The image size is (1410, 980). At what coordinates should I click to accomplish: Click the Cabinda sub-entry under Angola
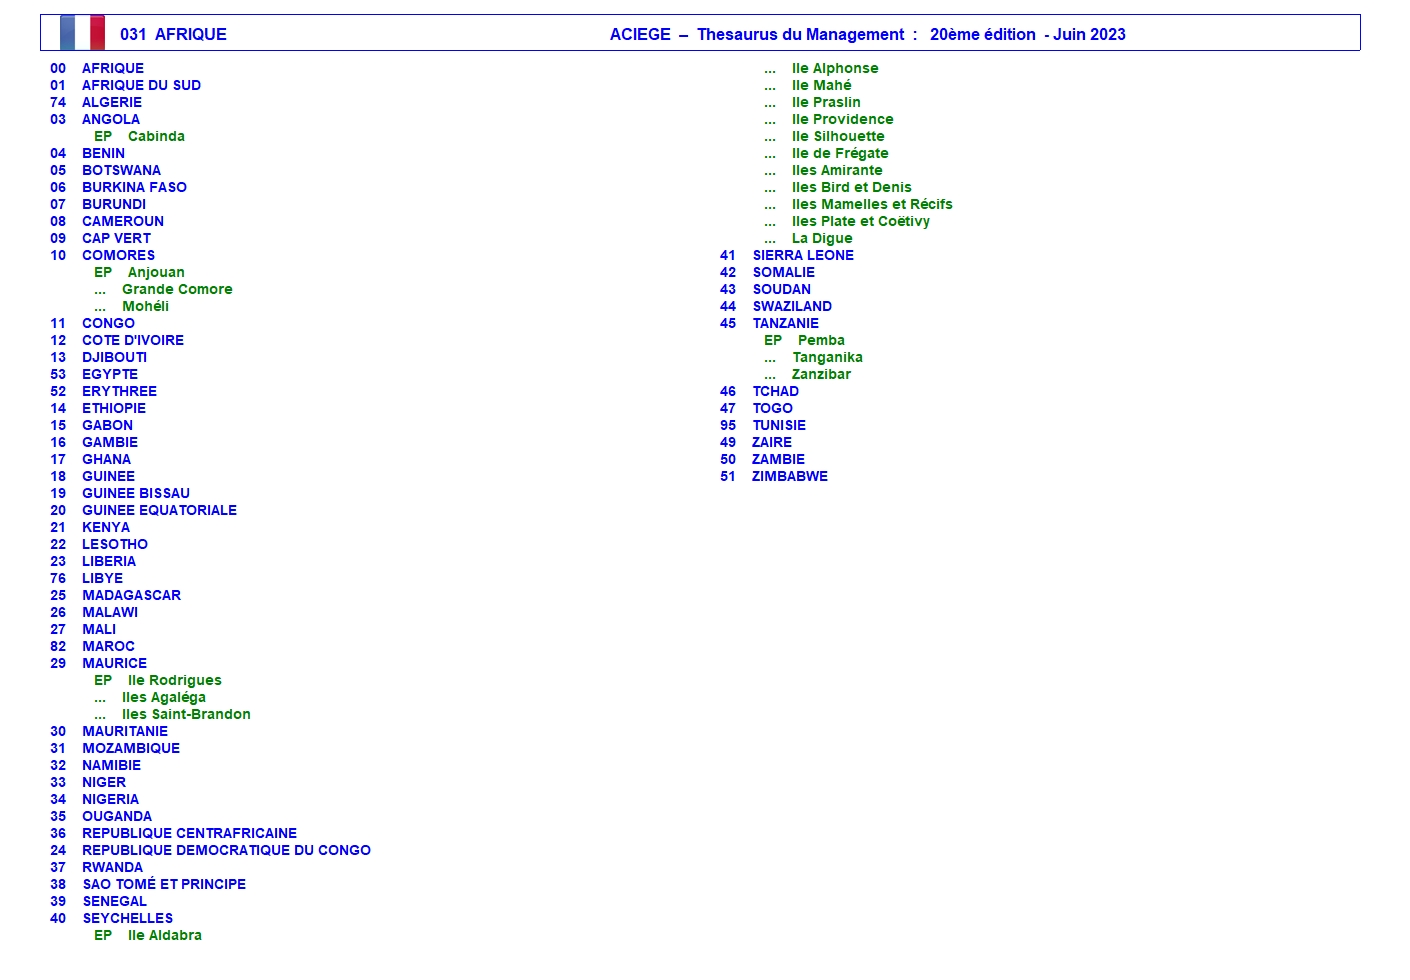[x=156, y=136]
